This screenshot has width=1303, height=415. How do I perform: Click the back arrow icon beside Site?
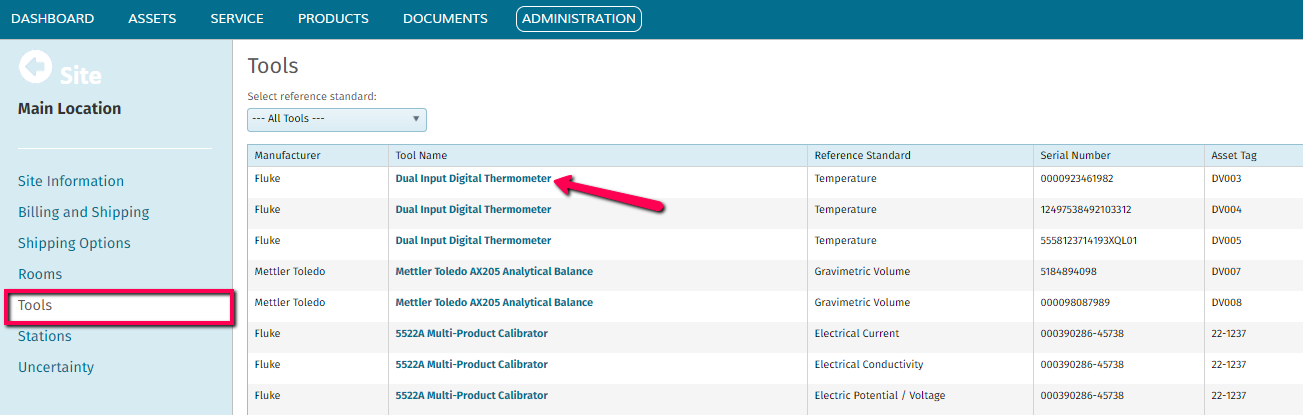coord(35,68)
